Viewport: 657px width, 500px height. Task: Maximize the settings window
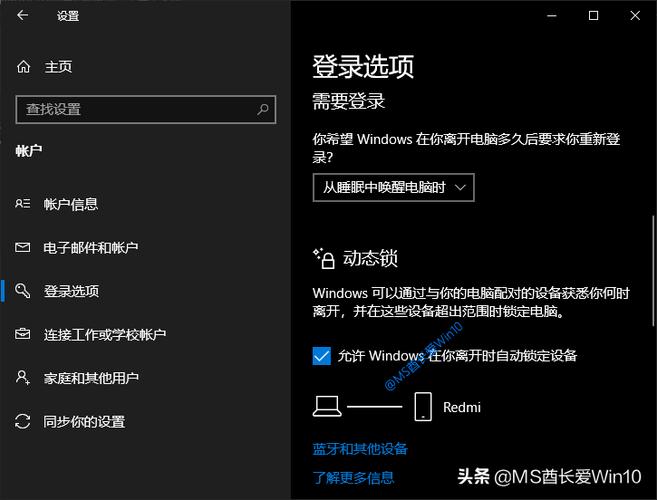click(x=593, y=16)
